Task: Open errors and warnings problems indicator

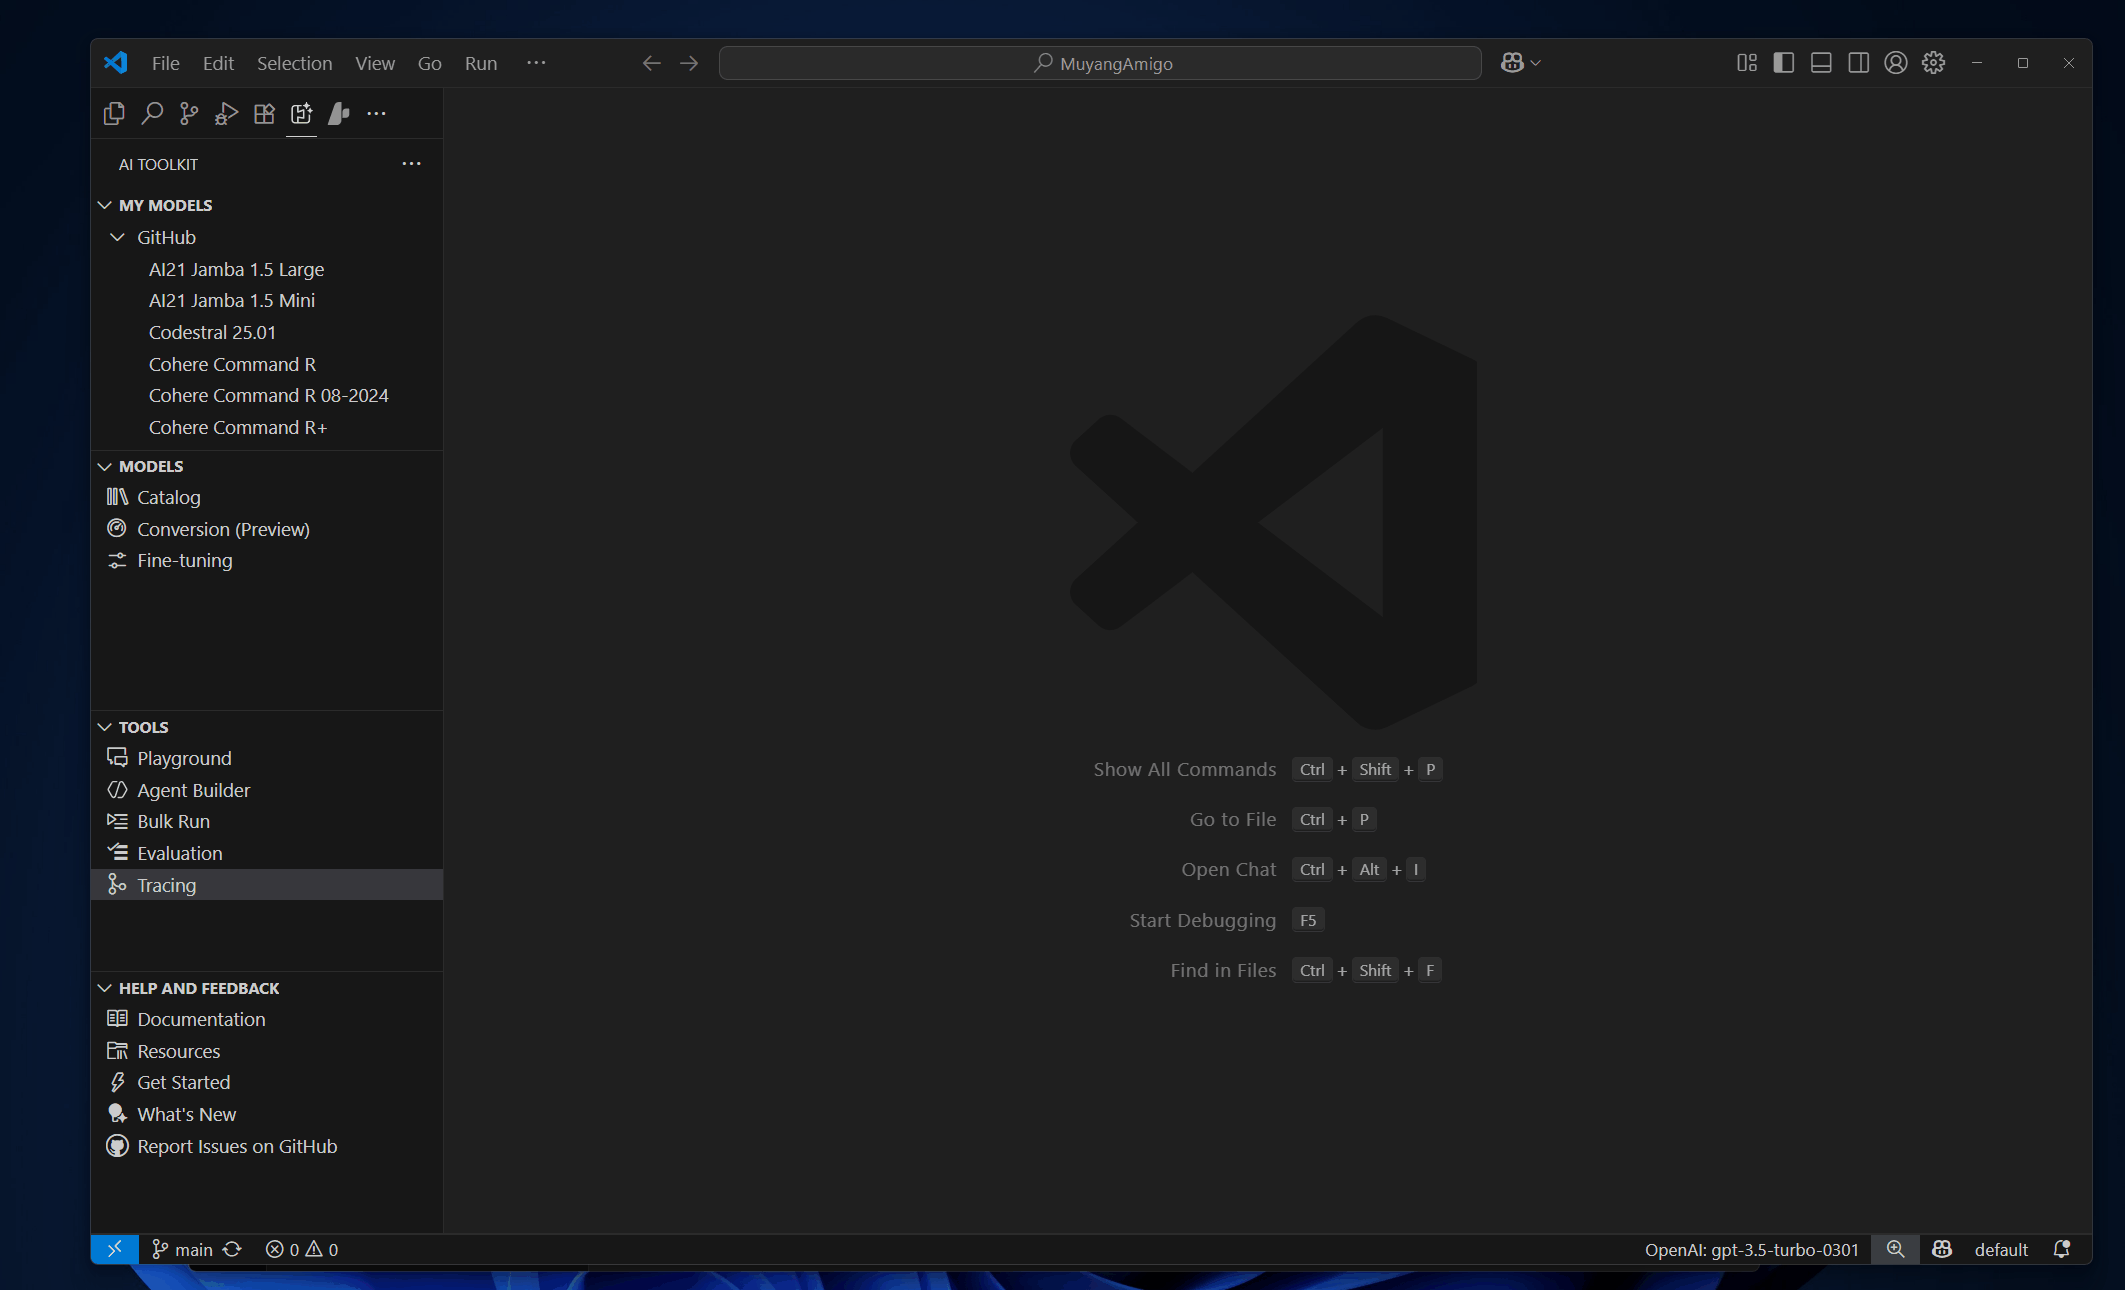Action: click(302, 1249)
